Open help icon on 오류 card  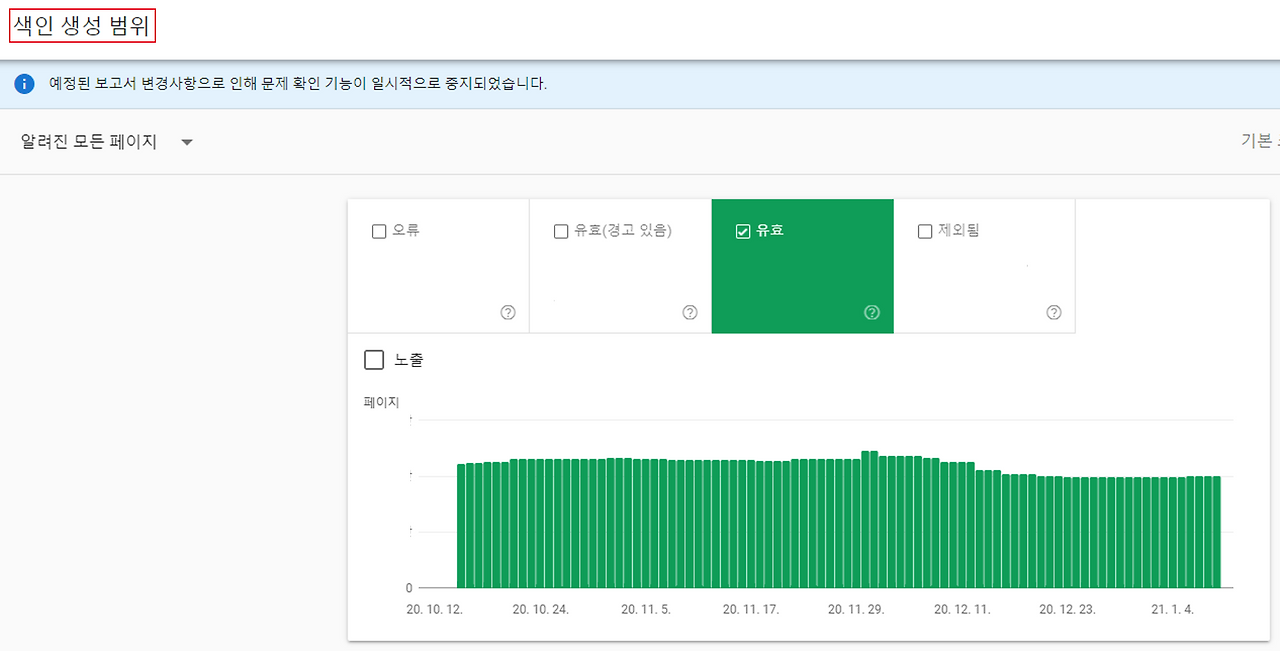coord(508,313)
